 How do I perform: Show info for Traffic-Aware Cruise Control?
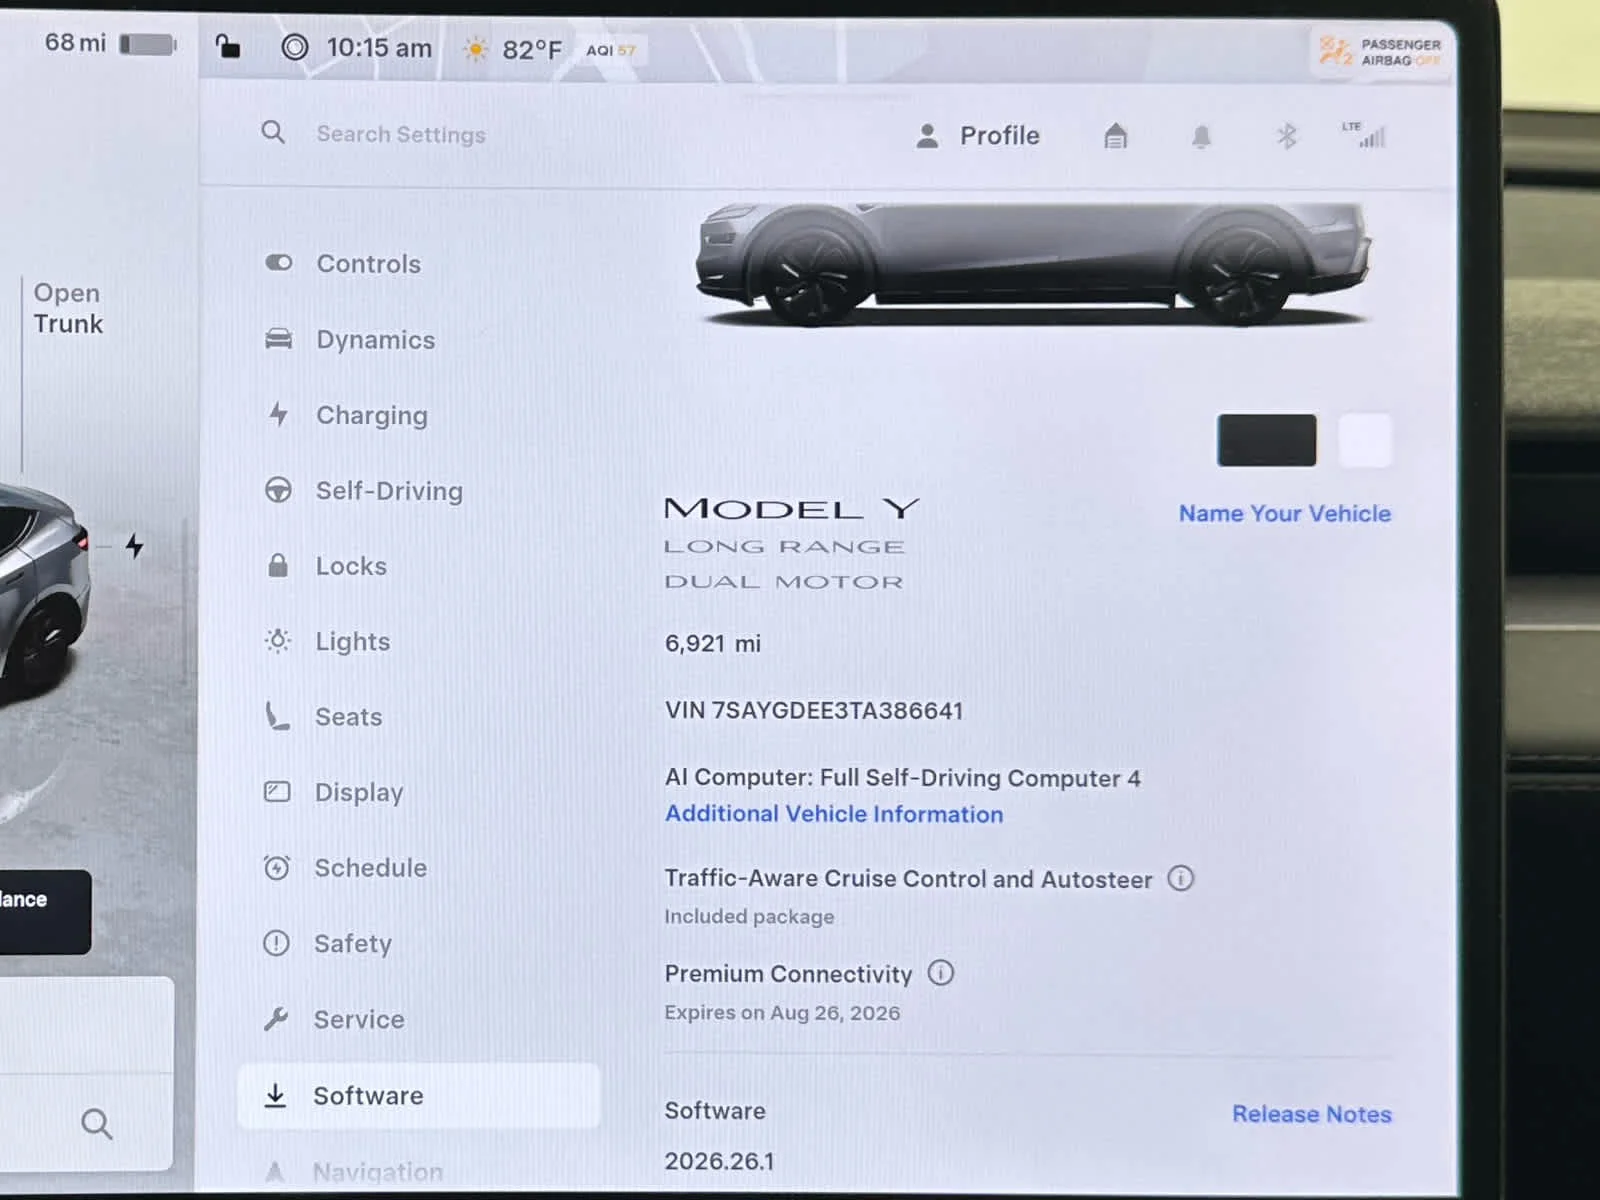(1181, 878)
